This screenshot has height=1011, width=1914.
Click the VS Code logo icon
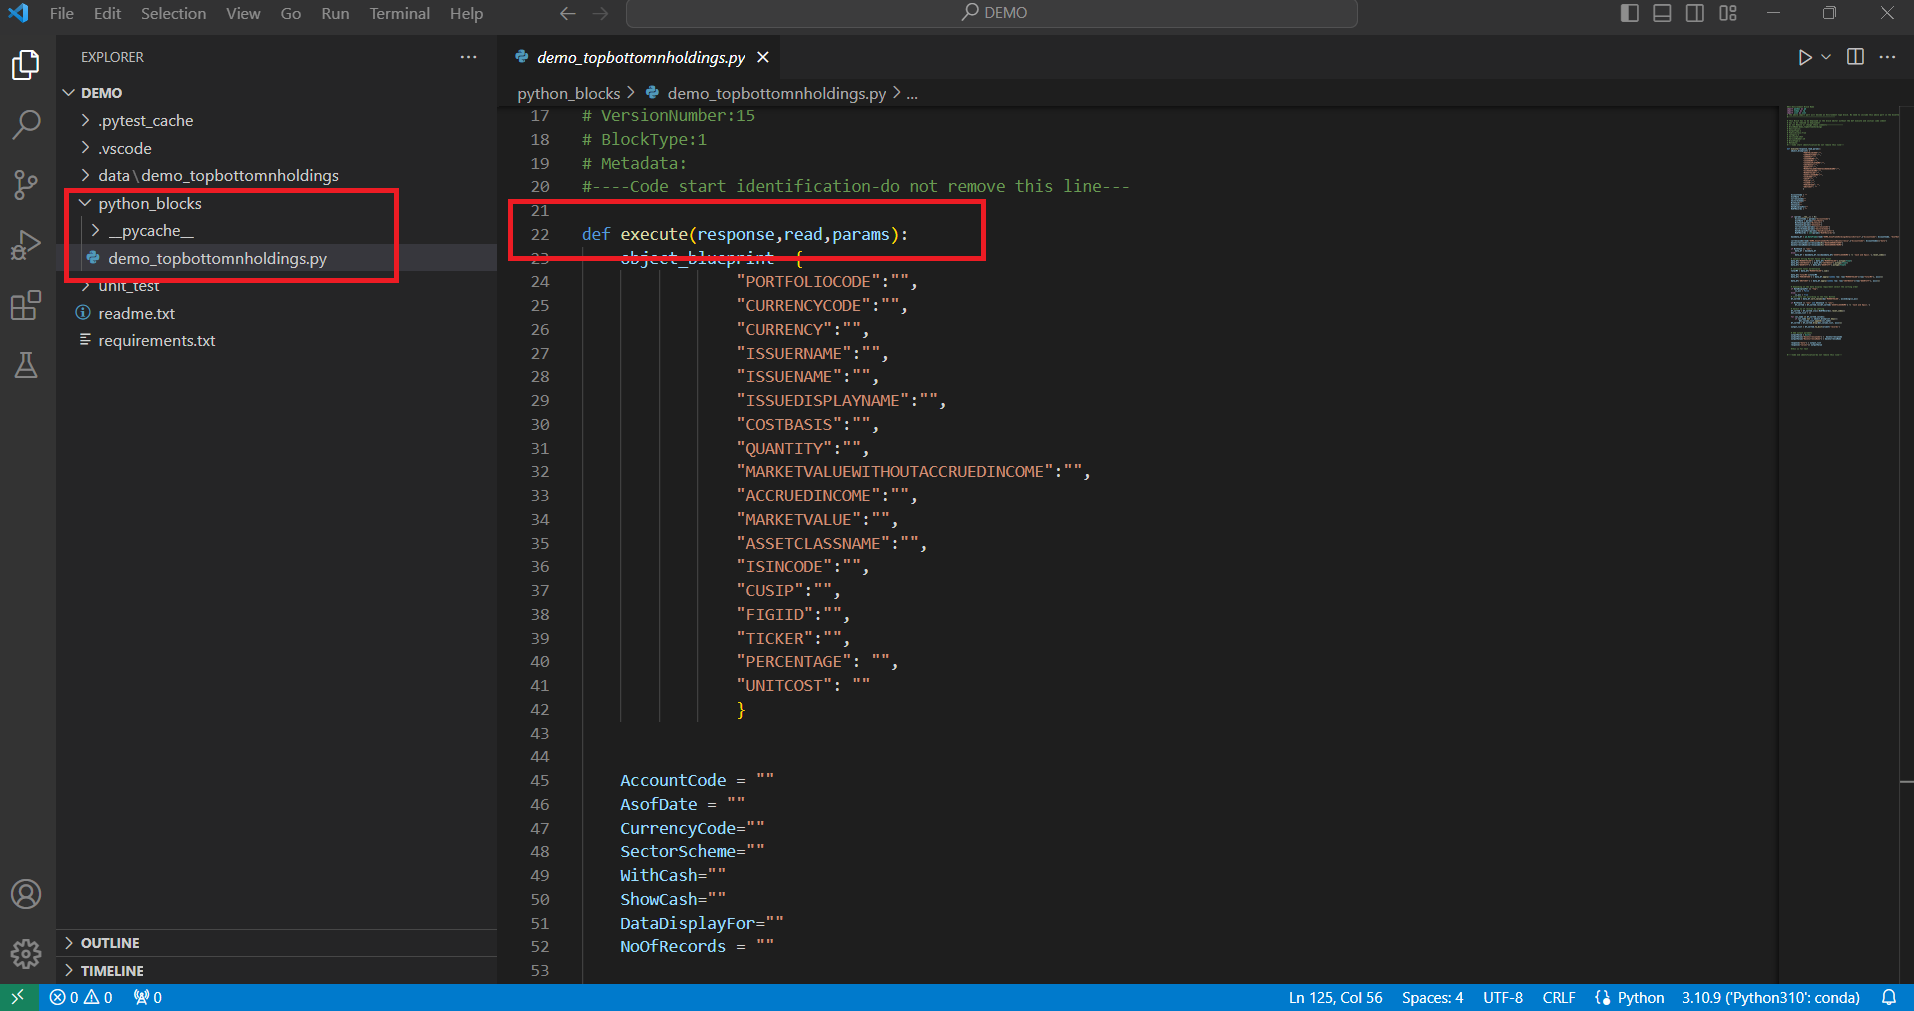pos(18,13)
